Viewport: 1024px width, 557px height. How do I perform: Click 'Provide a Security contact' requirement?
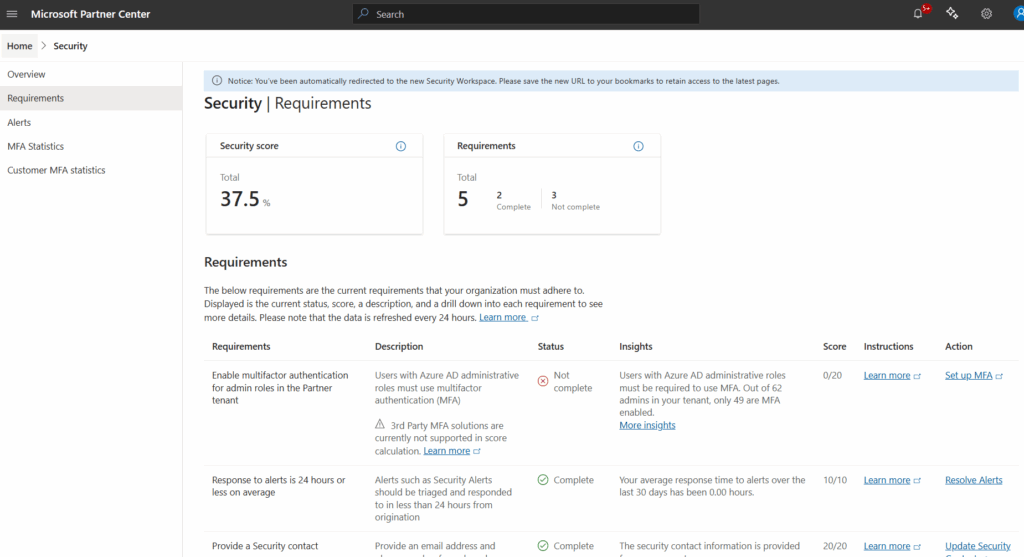(x=265, y=546)
